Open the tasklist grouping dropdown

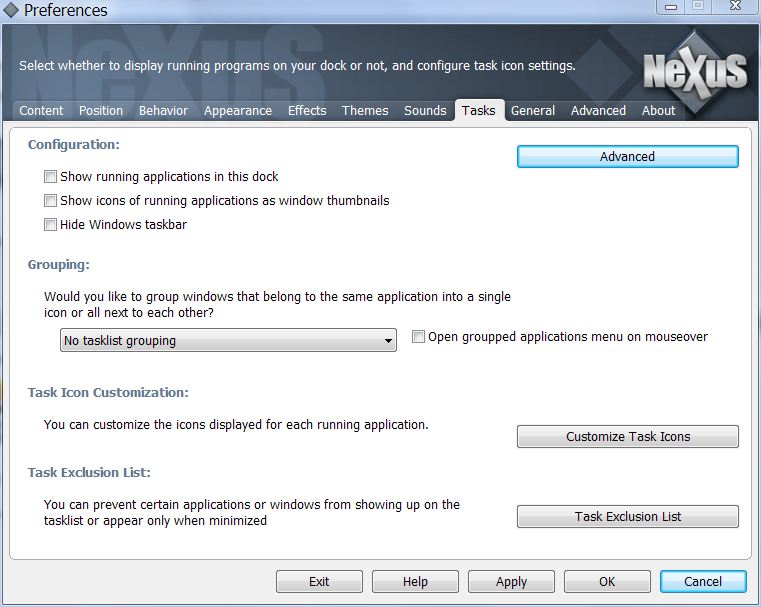click(228, 341)
